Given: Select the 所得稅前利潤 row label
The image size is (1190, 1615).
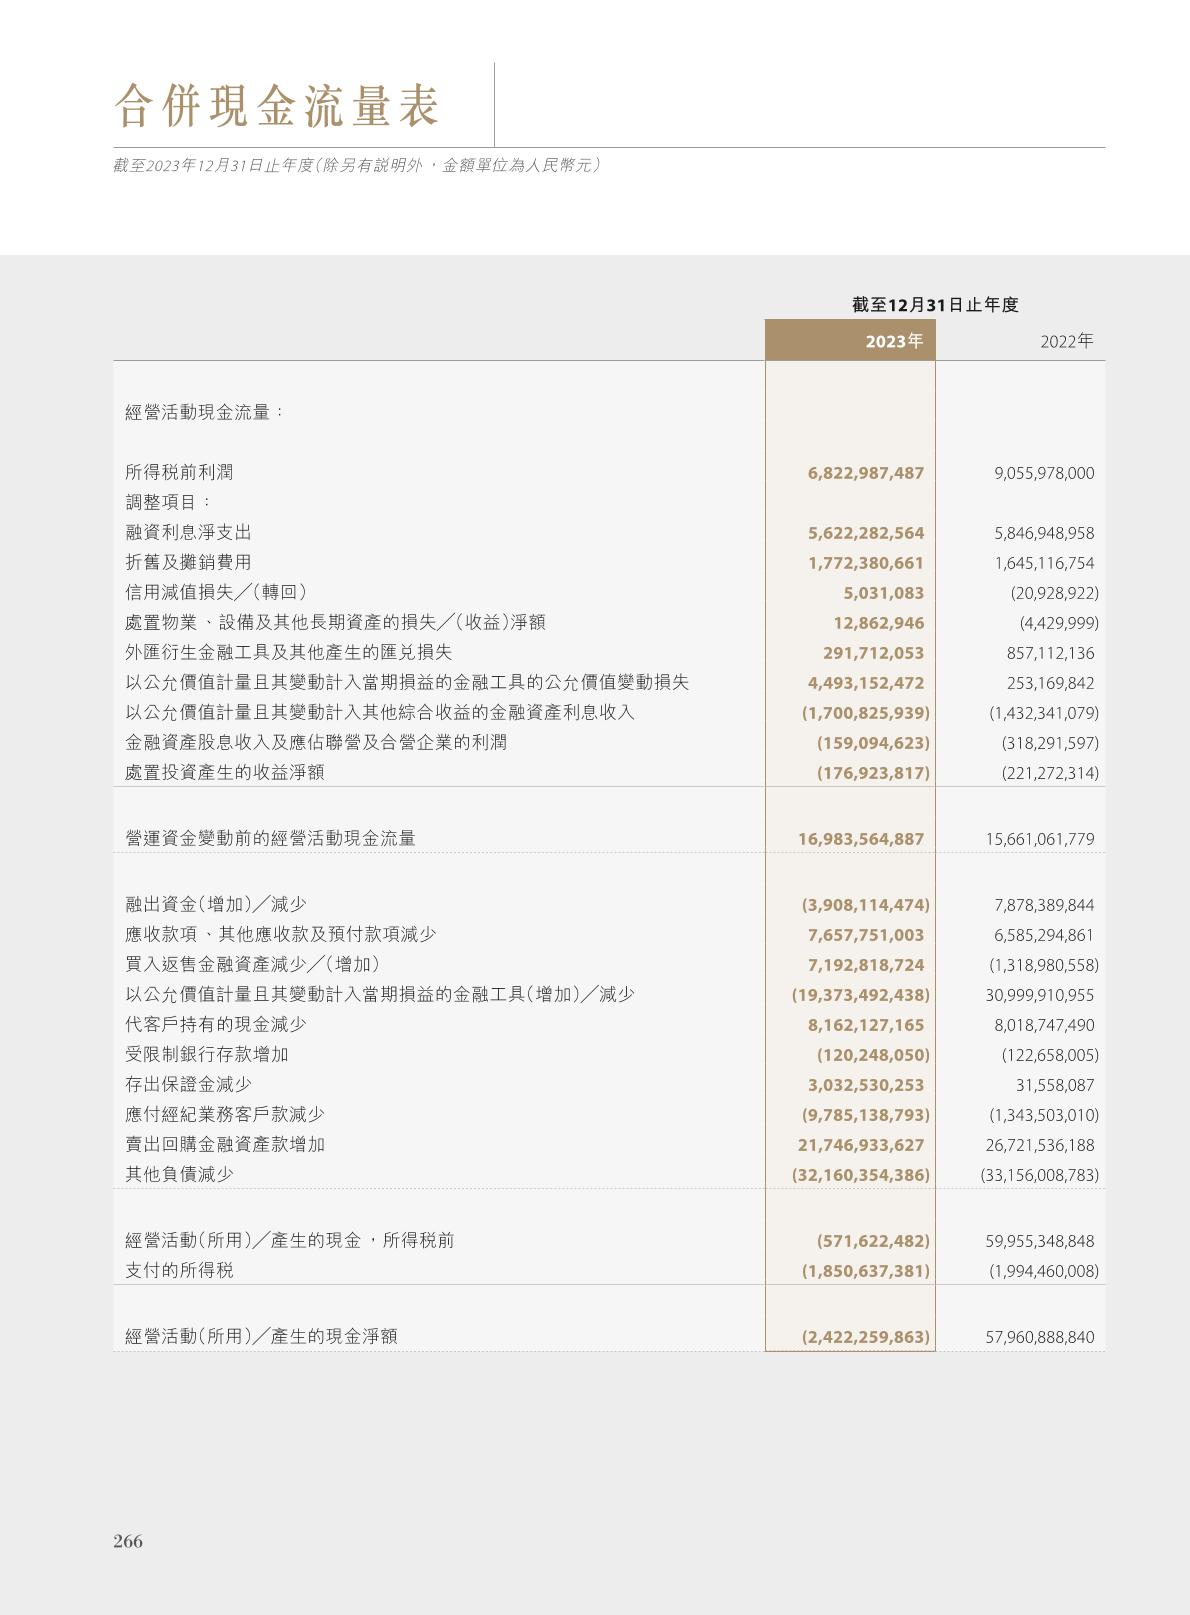Looking at the screenshot, I should [x=179, y=472].
